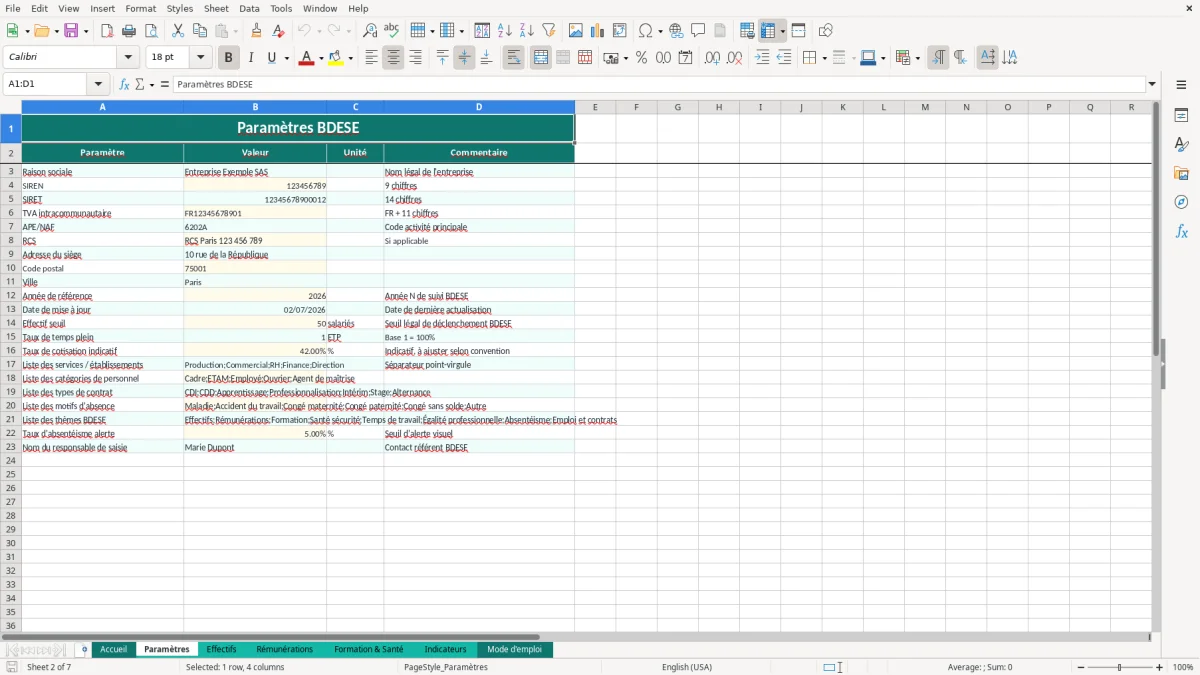Switch to the Mode d'emploi sheet tab
1200x675 pixels.
tap(514, 649)
